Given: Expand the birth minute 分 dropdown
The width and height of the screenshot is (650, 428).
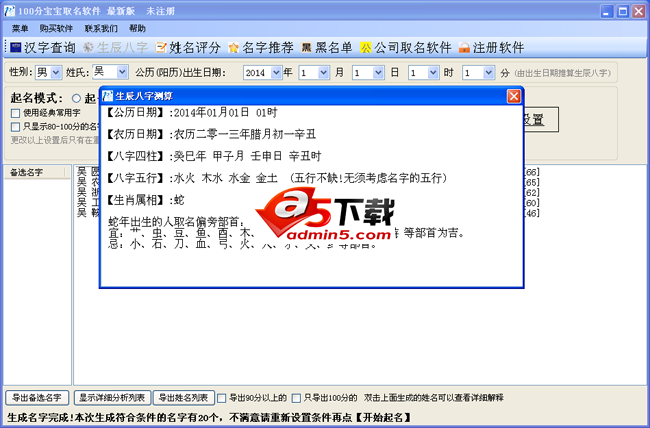Looking at the screenshot, I should [488, 73].
